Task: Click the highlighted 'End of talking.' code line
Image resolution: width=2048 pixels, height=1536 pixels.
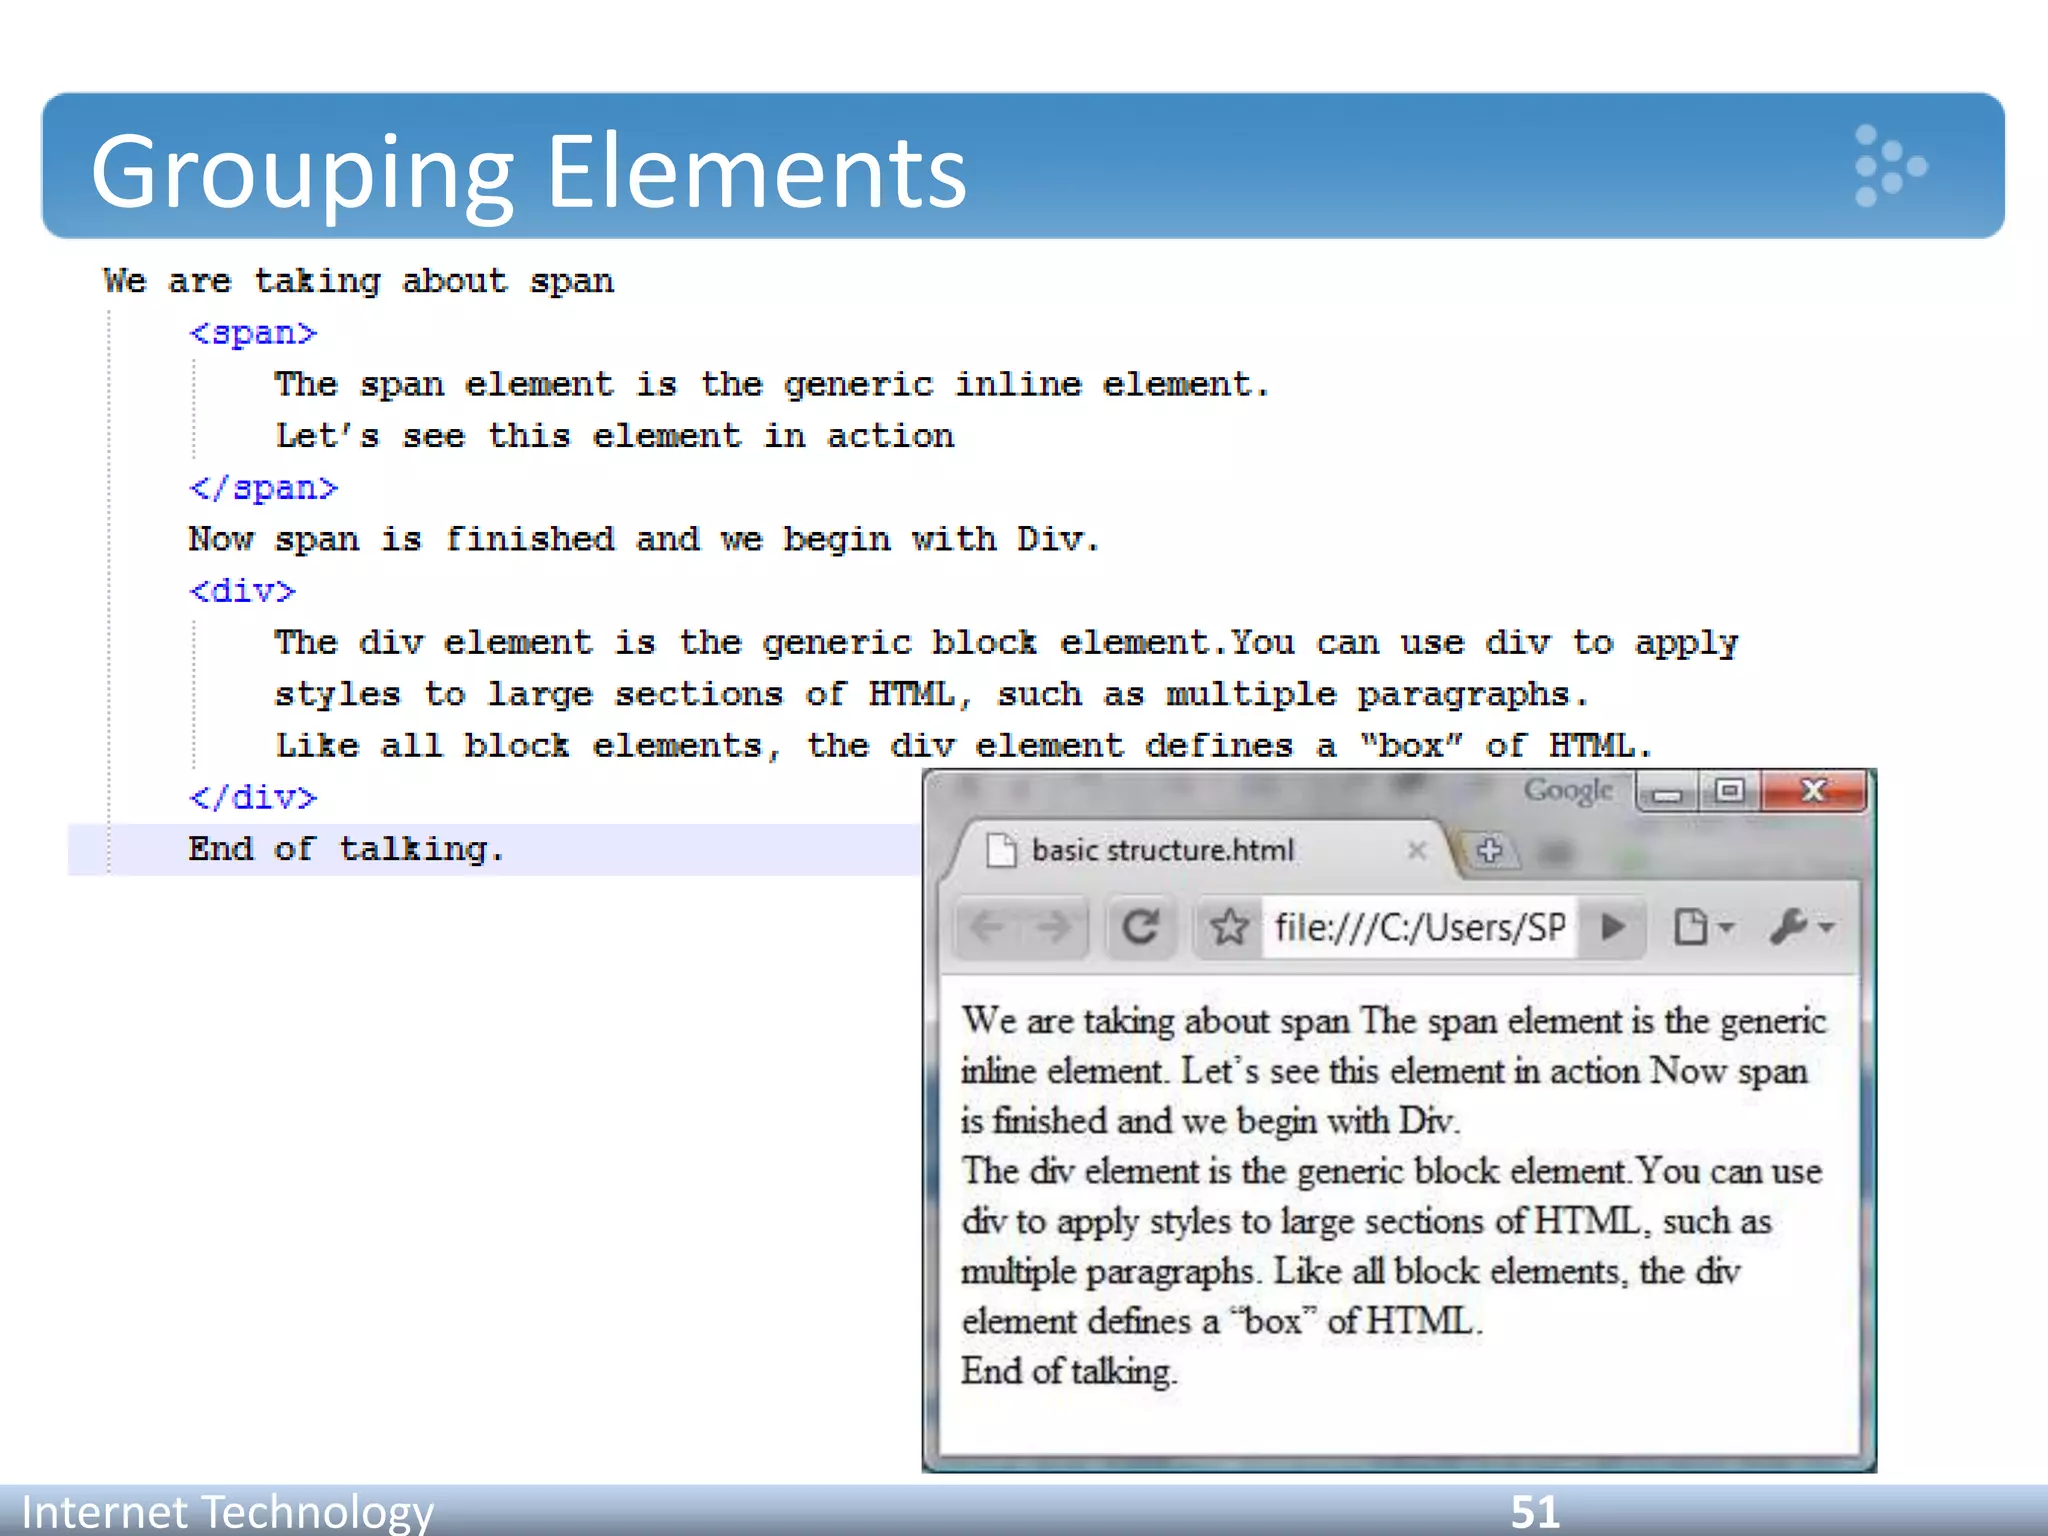Action: pos(494,850)
